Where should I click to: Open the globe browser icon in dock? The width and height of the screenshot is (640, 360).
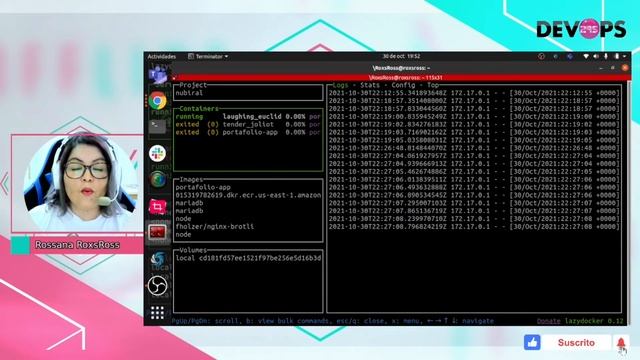158,180
